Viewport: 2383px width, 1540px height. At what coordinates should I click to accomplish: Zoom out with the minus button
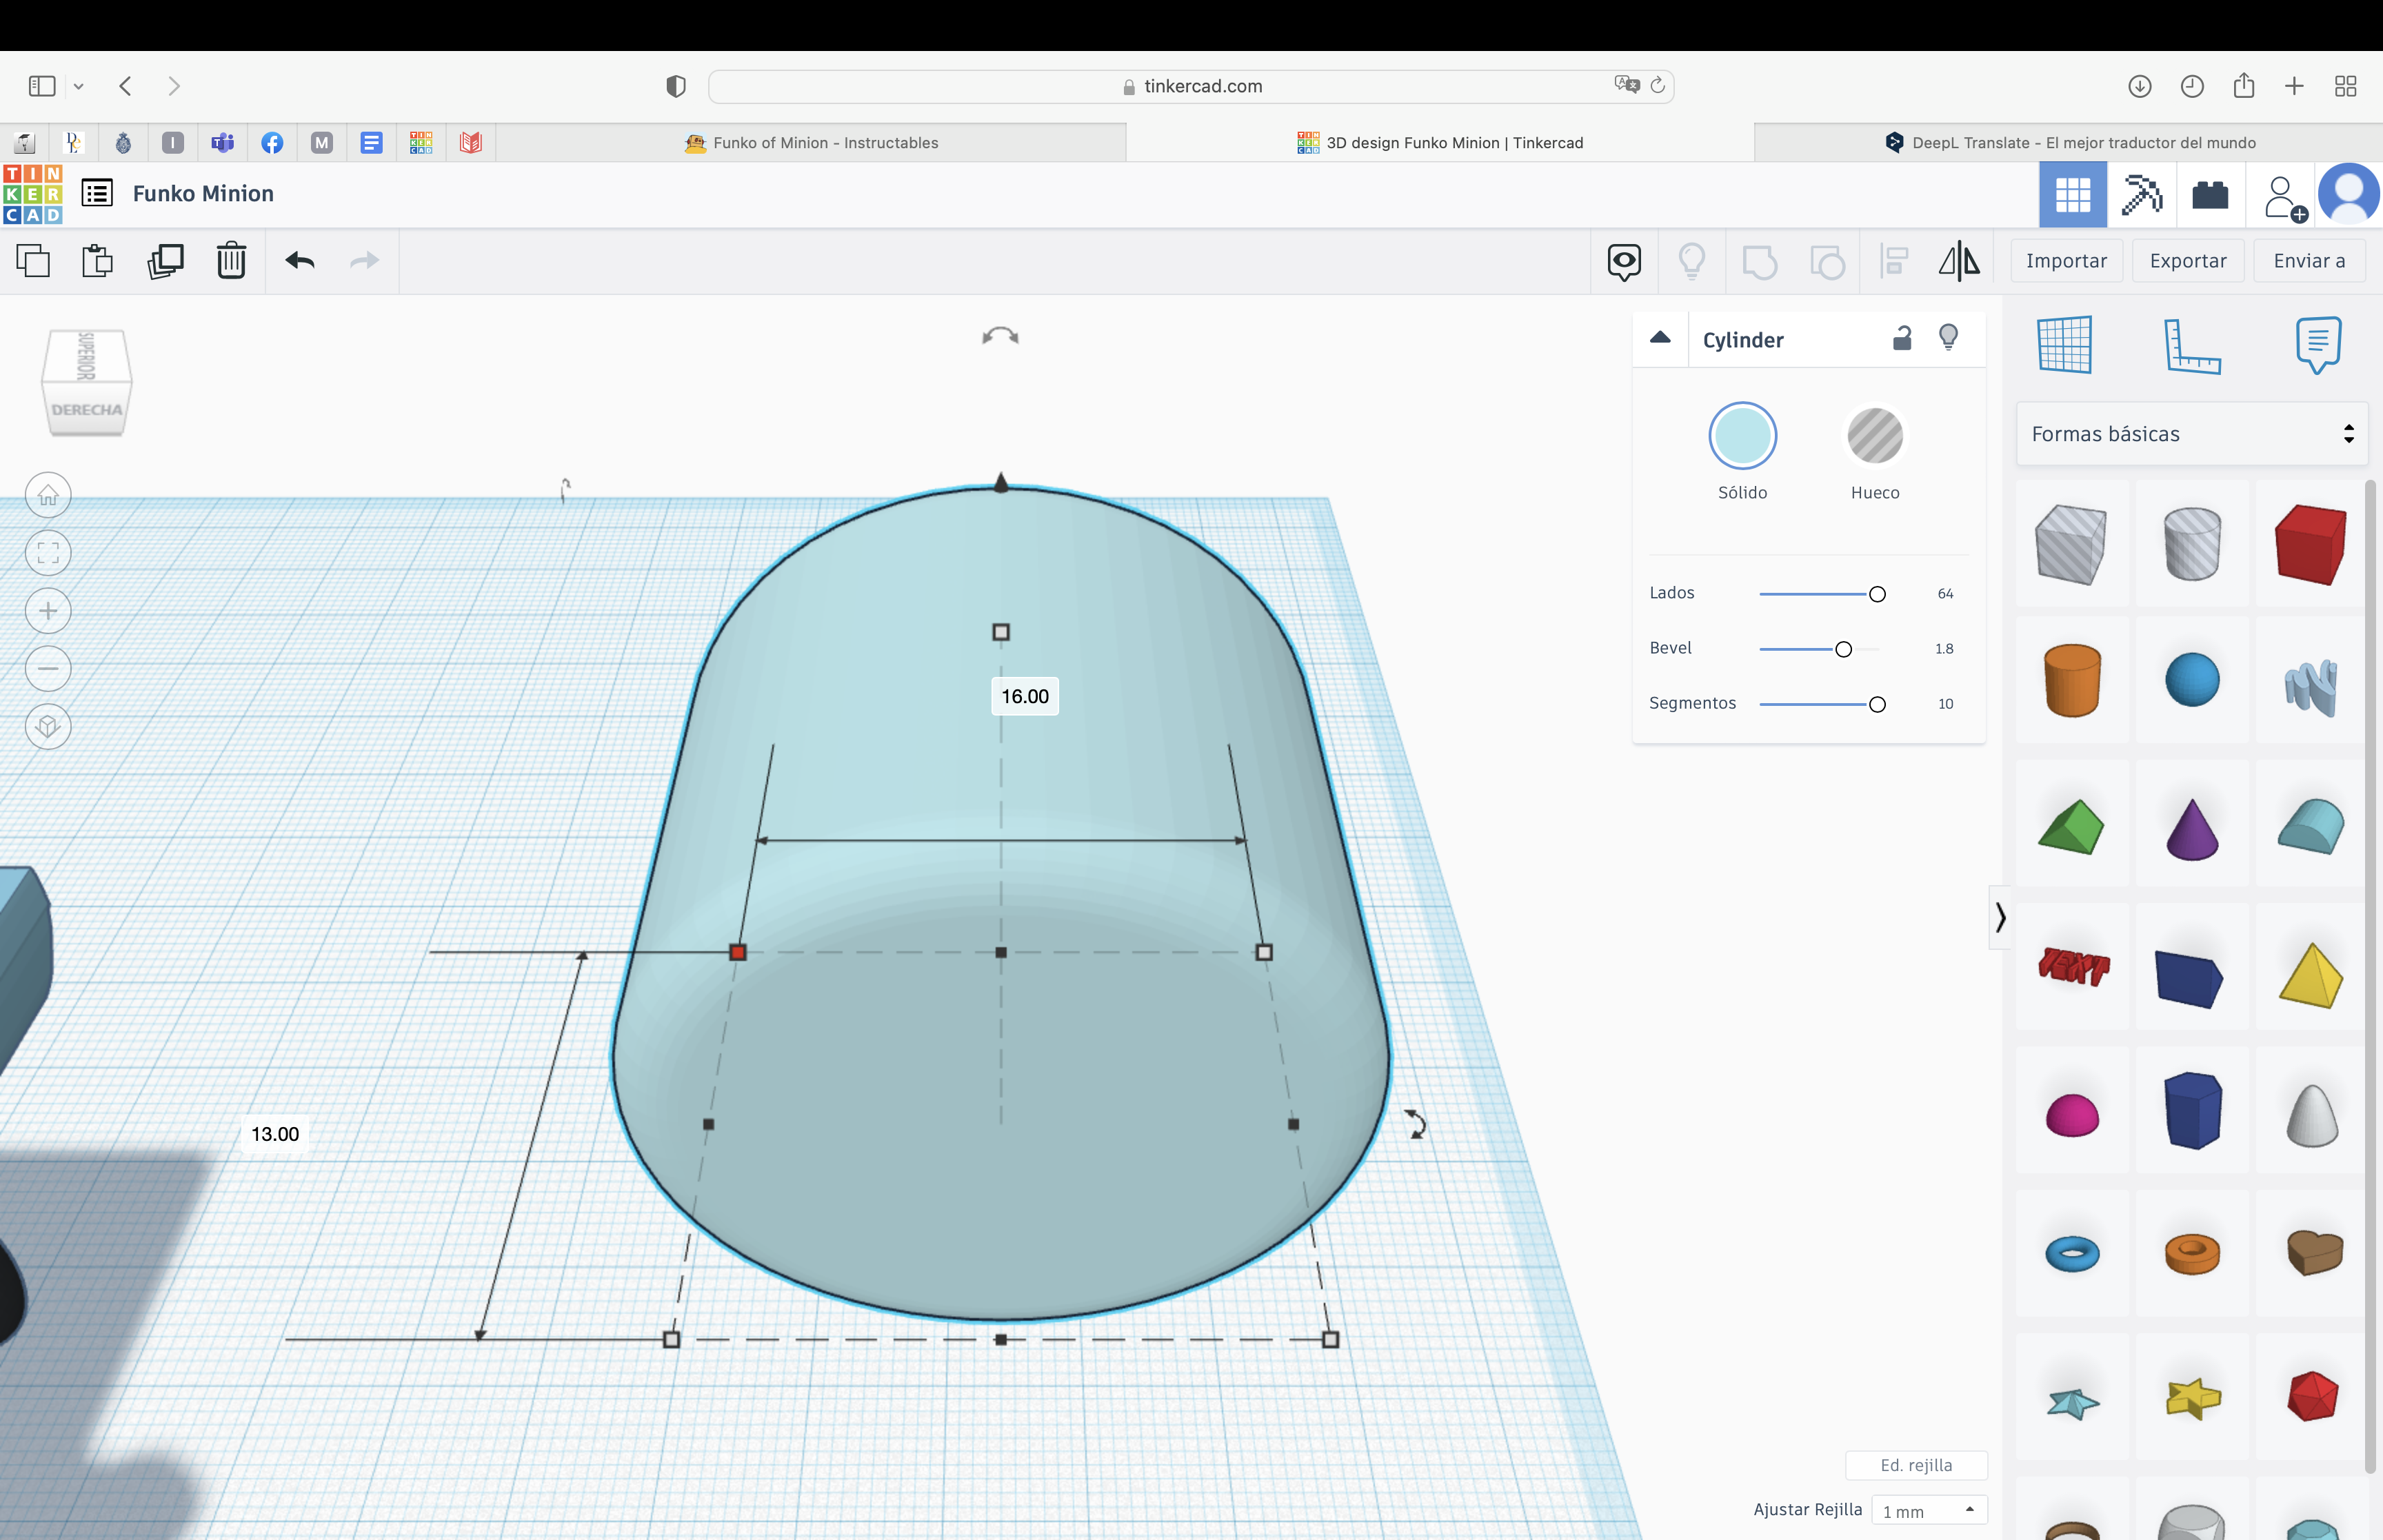click(48, 668)
